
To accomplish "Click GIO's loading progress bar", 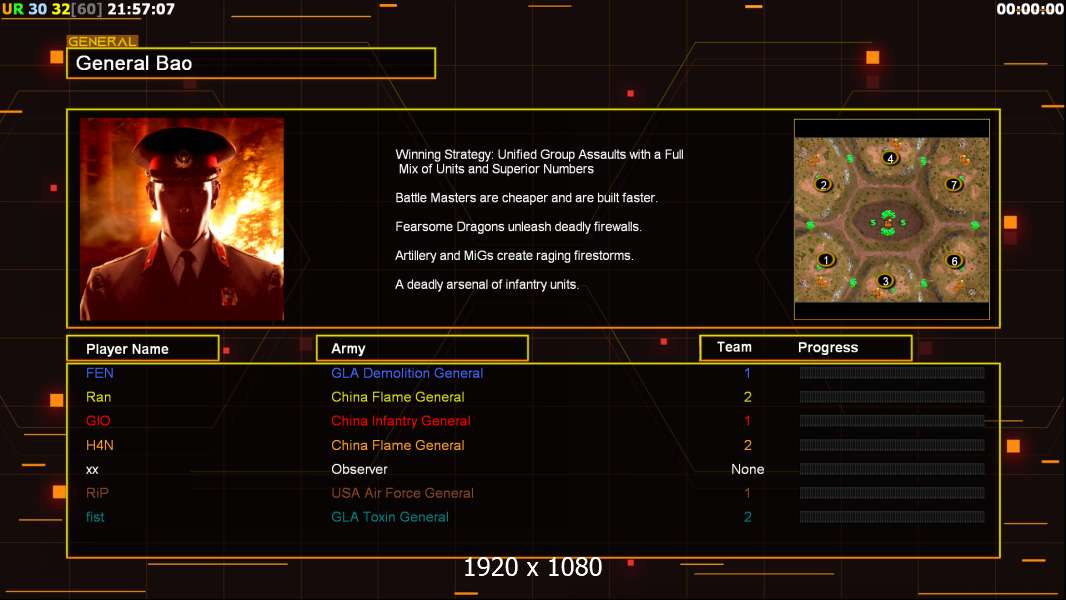I will [x=892, y=420].
